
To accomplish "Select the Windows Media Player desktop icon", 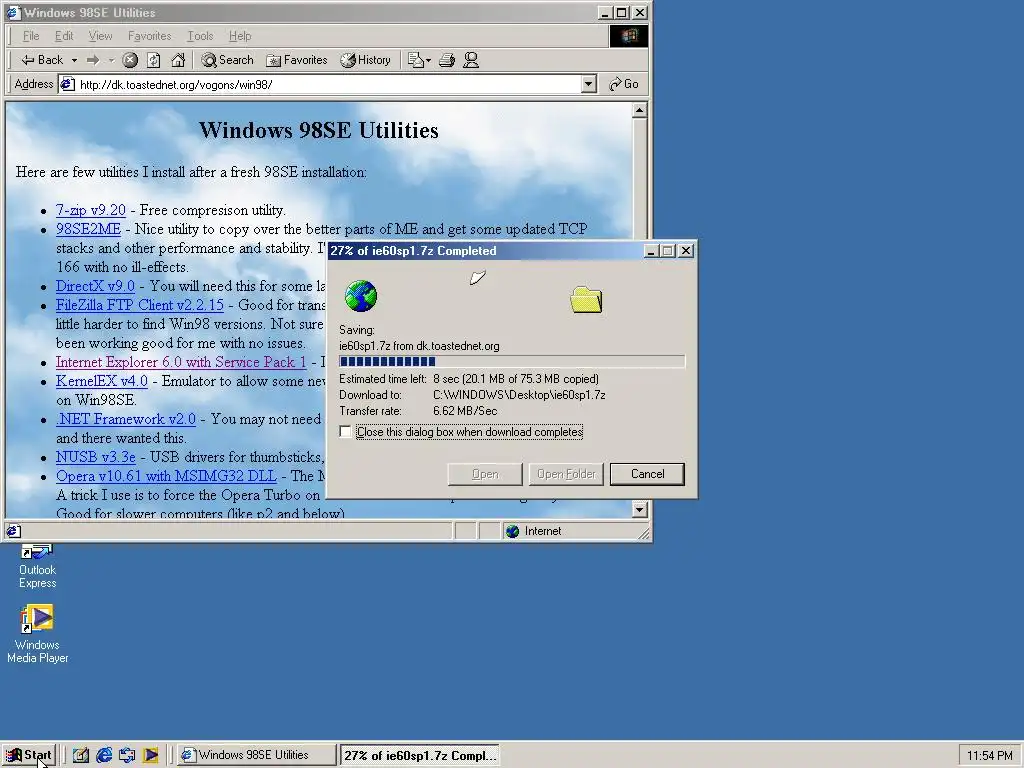I will [x=37, y=633].
